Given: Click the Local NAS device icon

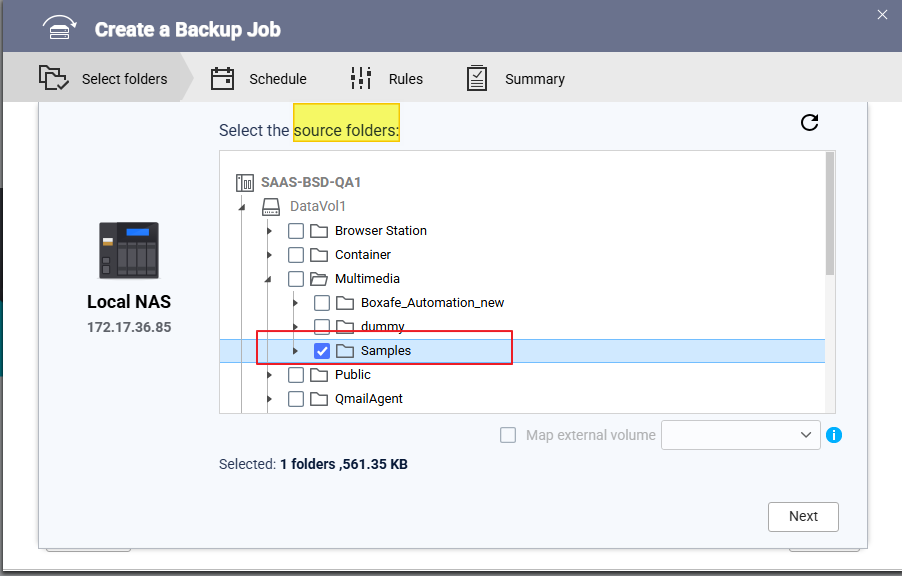Looking at the screenshot, I should pos(129,250).
